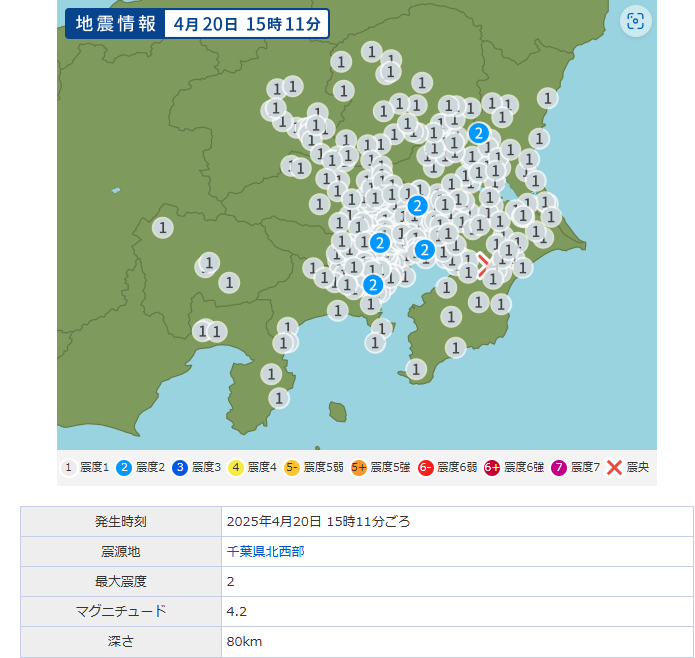The width and height of the screenshot is (695, 658).
Task: Click the 震度5弱 legend icon
Action: 292,467
